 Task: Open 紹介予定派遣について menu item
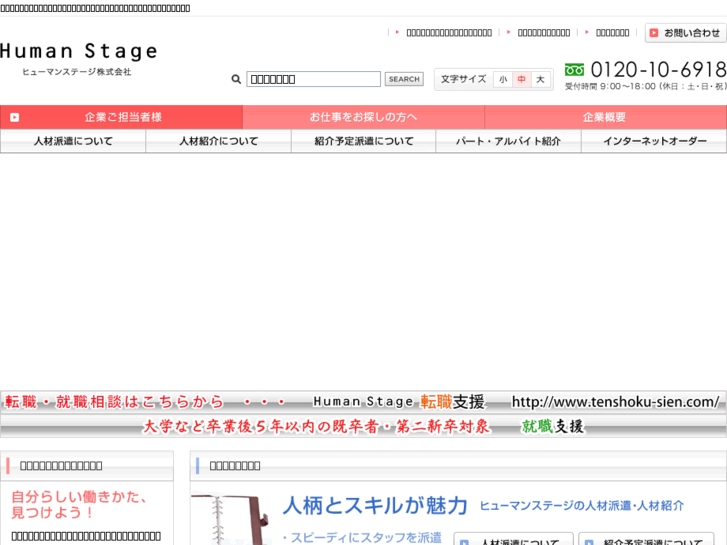pyautogui.click(x=364, y=141)
